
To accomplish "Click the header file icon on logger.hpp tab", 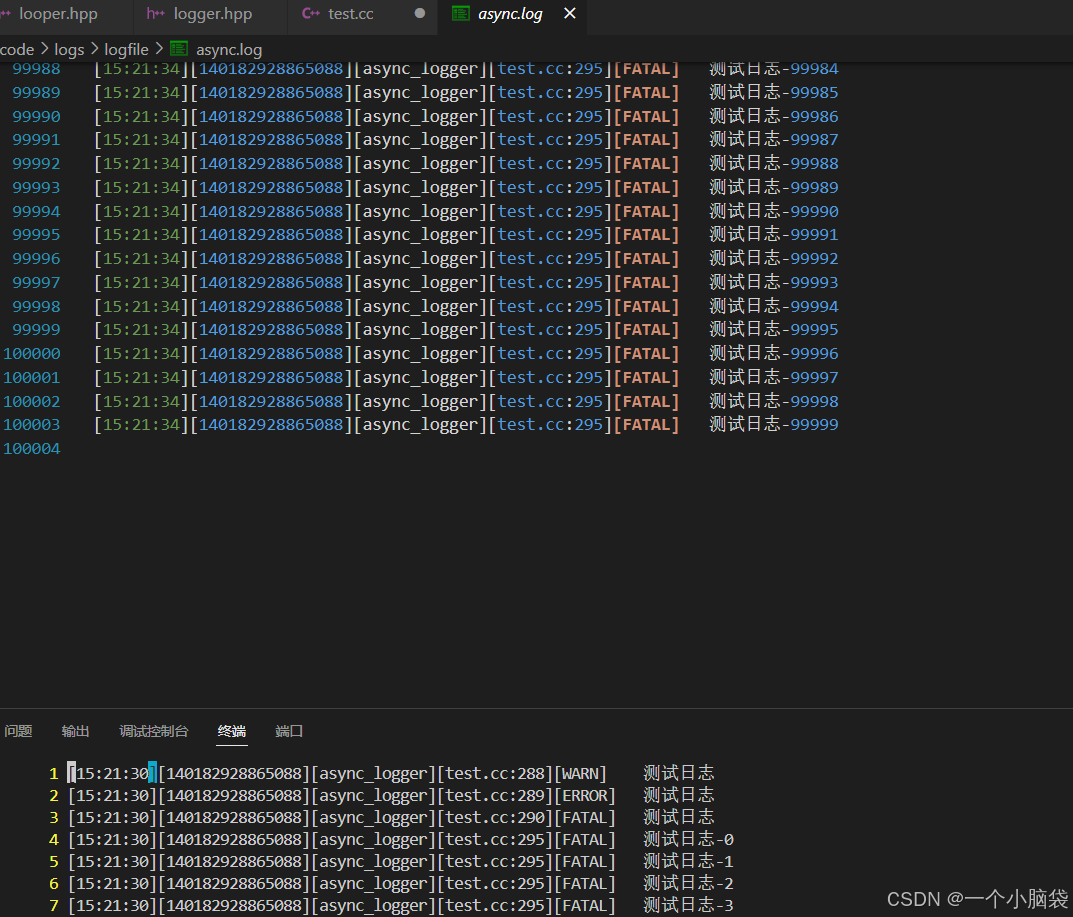I will [155, 13].
